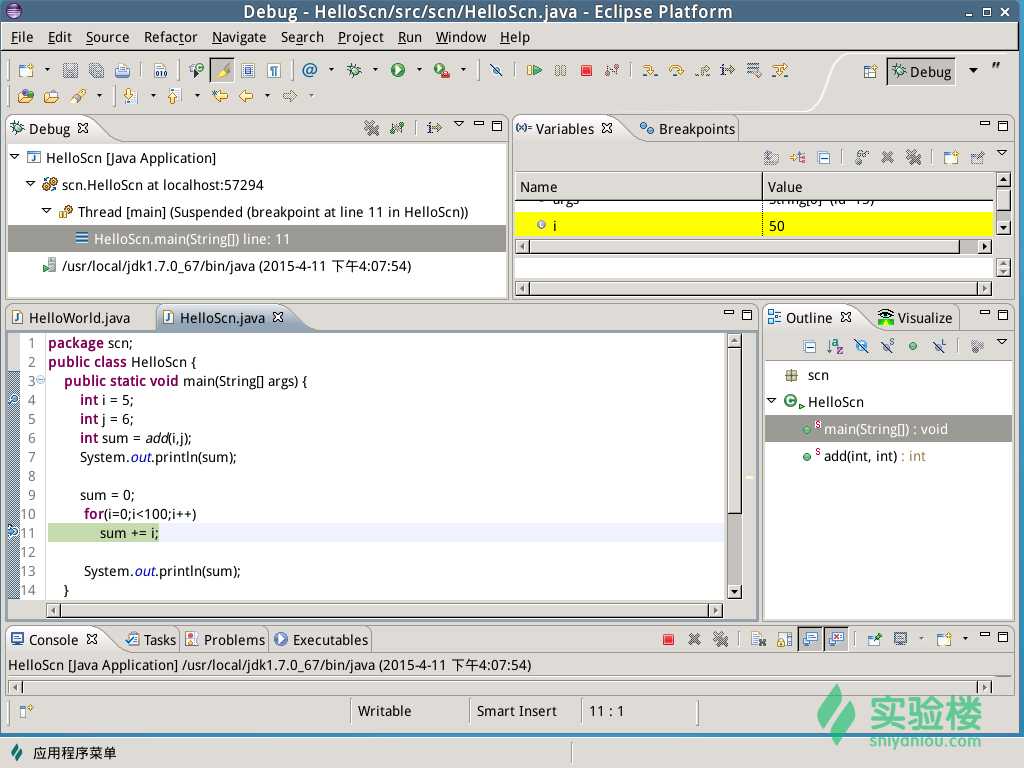Switch to the Visualize view tab
Image resolution: width=1024 pixels, height=768 pixels.
tap(915, 318)
